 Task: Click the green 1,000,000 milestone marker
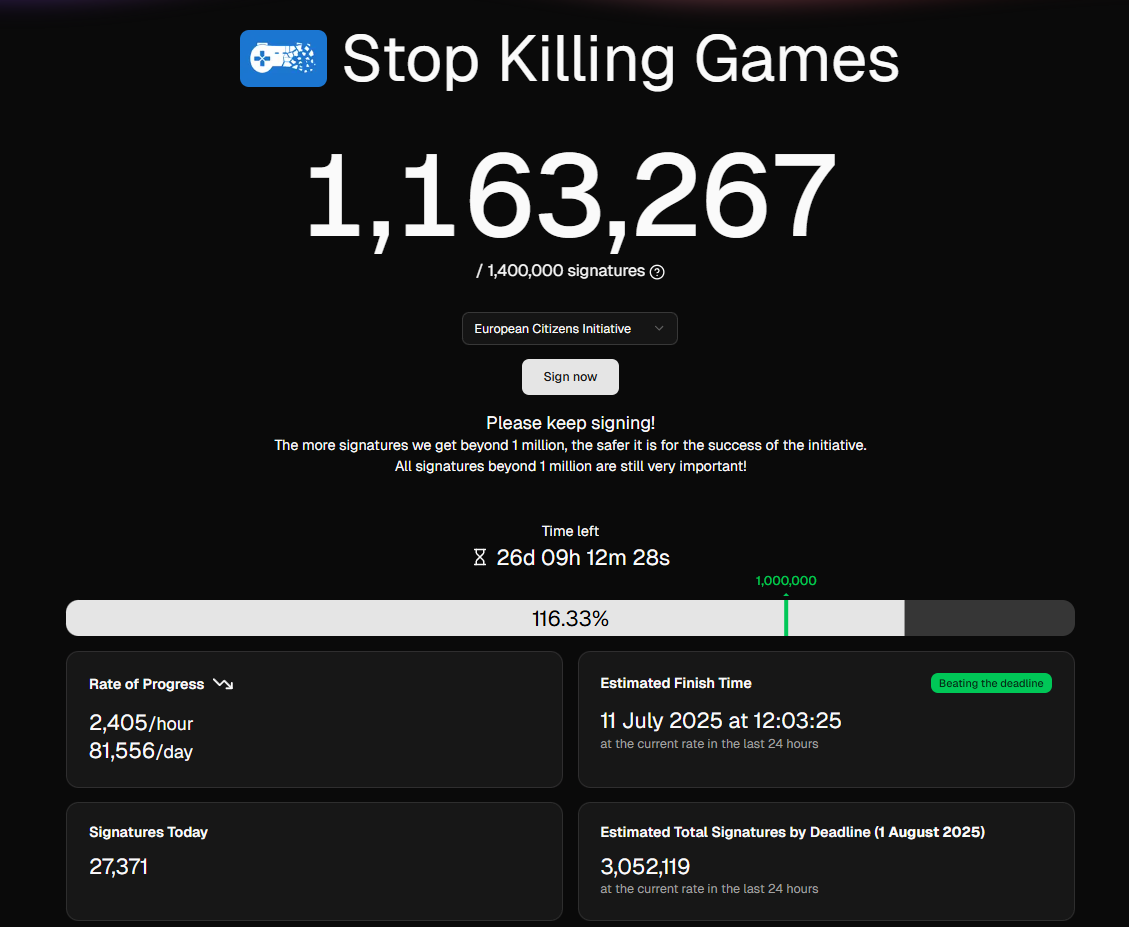(x=786, y=617)
